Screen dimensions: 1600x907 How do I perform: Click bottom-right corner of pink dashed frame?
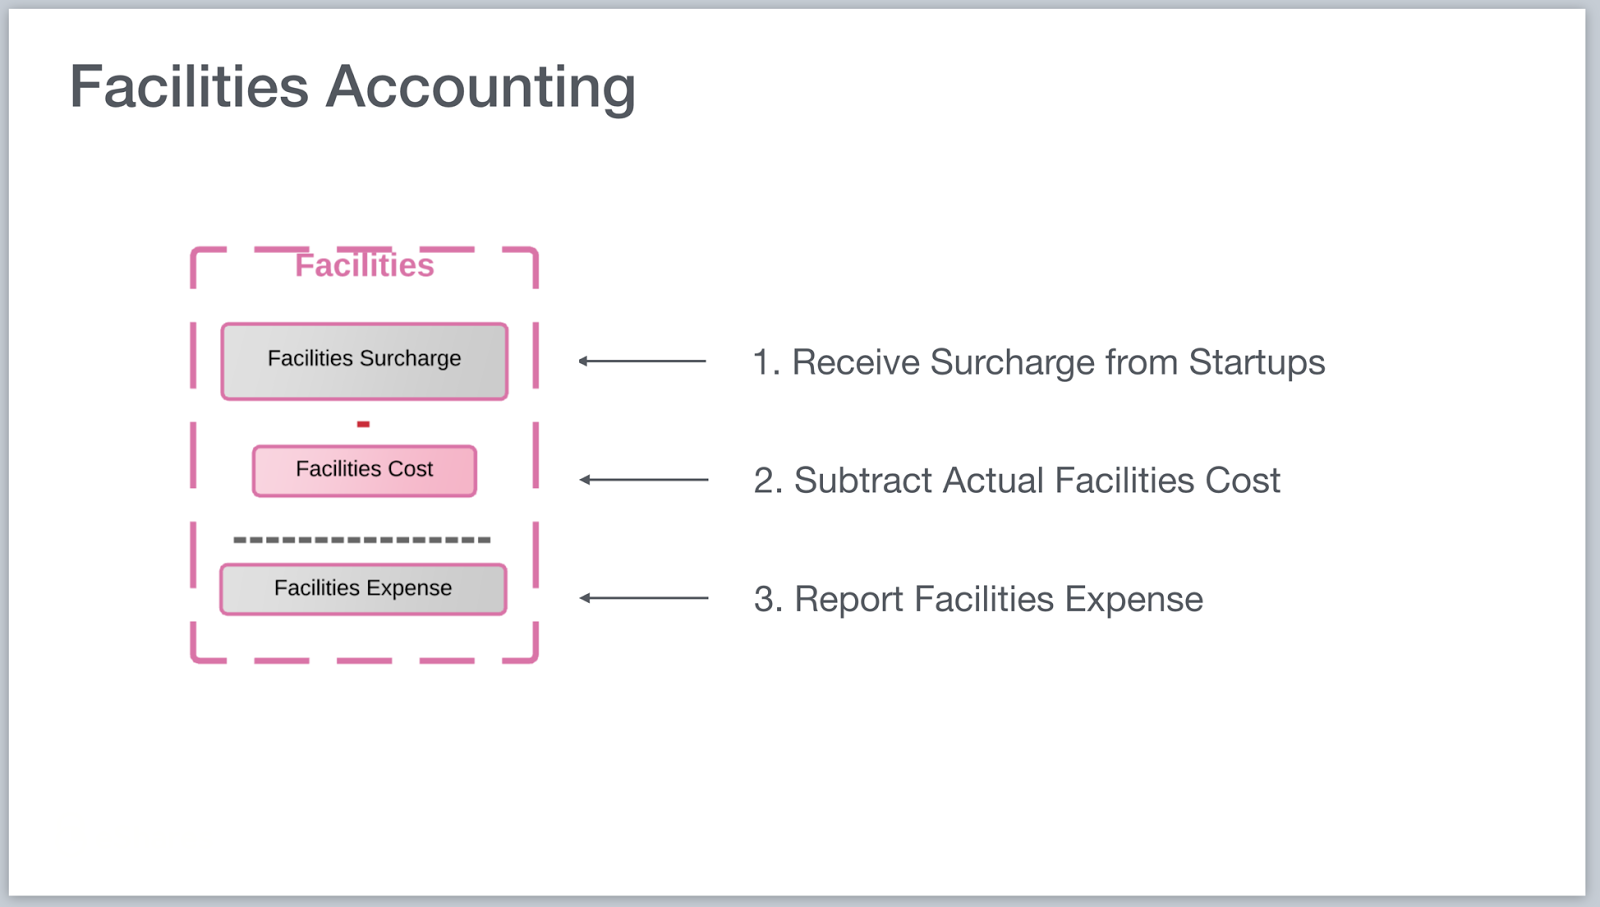click(x=534, y=657)
